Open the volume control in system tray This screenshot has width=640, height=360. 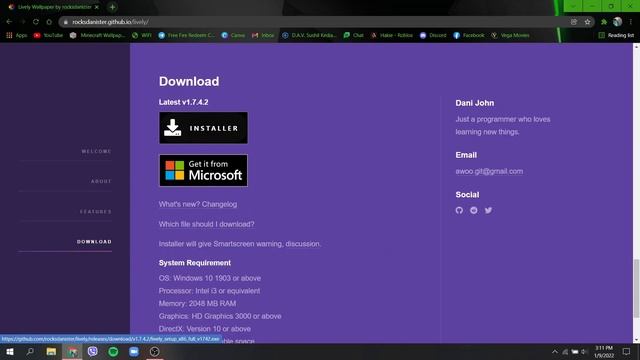click(584, 352)
